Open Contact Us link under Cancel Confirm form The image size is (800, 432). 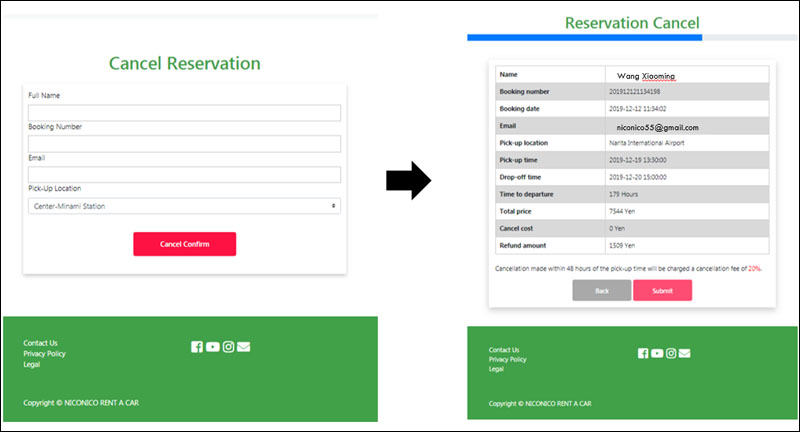(x=40, y=343)
